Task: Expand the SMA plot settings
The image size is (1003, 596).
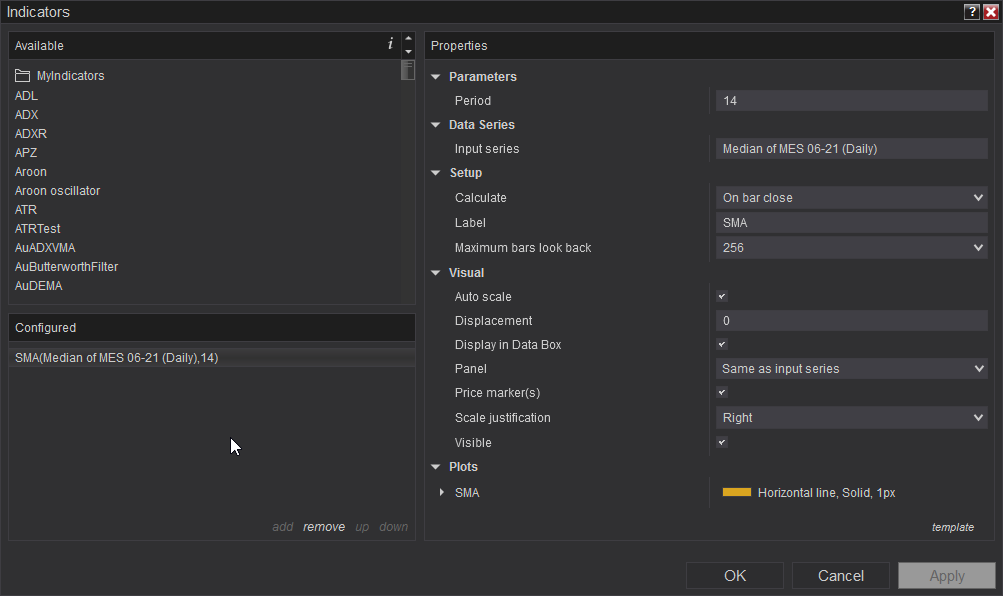Action: tap(443, 492)
